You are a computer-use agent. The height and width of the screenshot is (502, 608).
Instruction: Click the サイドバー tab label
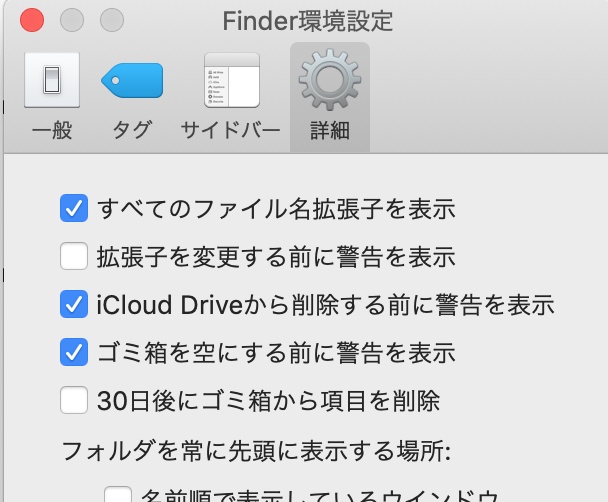click(231, 130)
